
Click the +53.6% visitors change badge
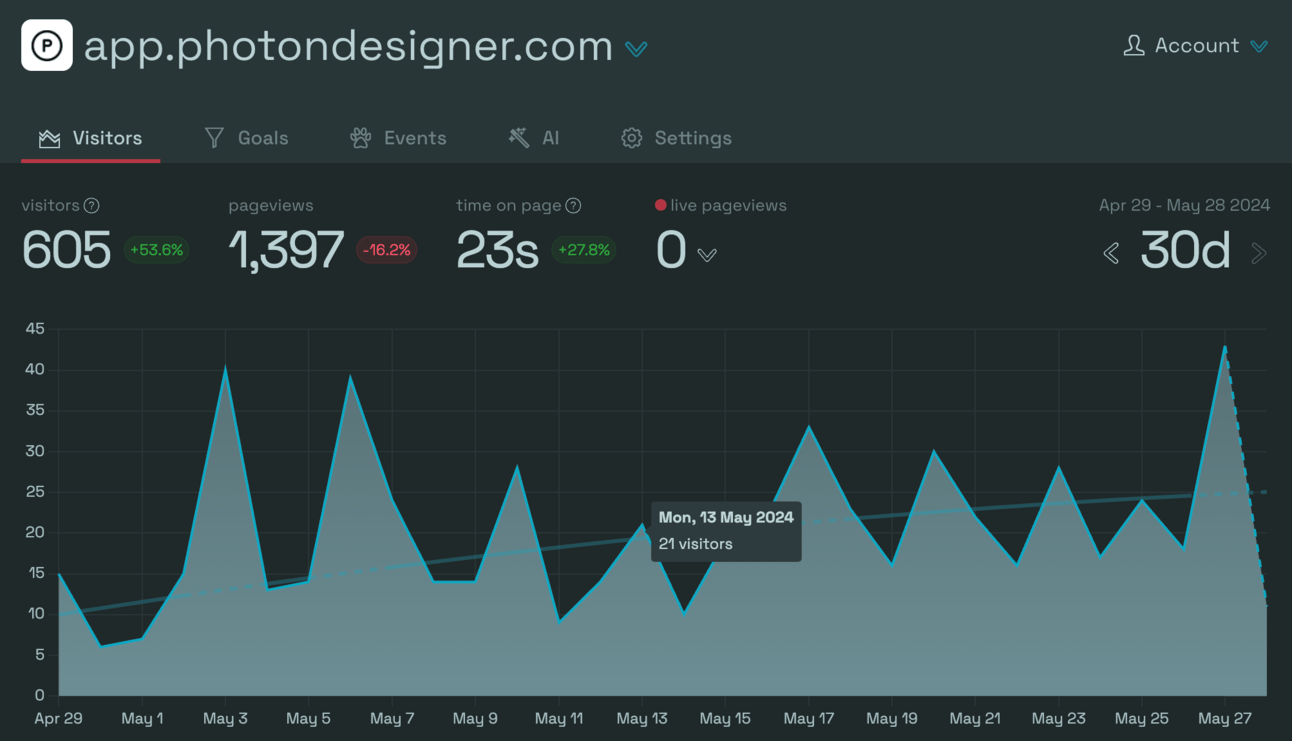(157, 250)
